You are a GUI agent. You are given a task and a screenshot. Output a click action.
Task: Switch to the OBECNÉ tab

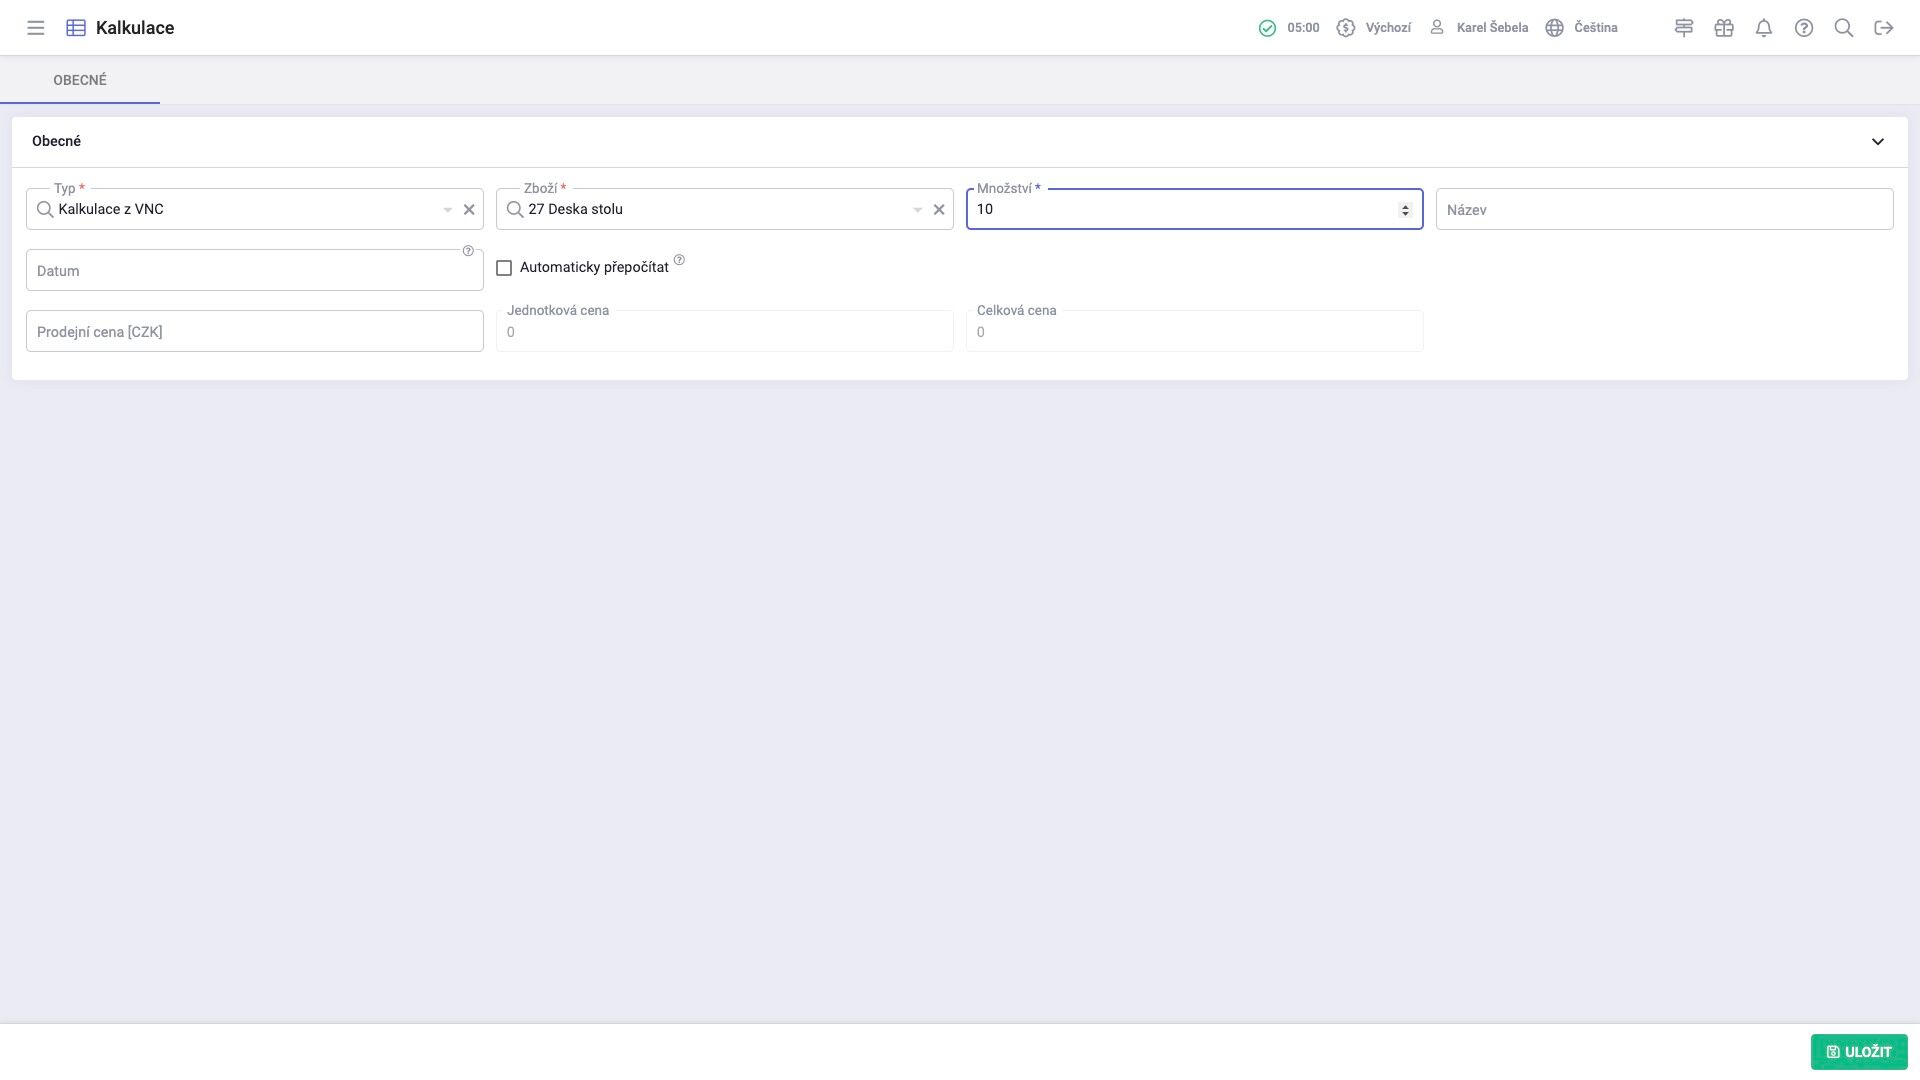(80, 80)
